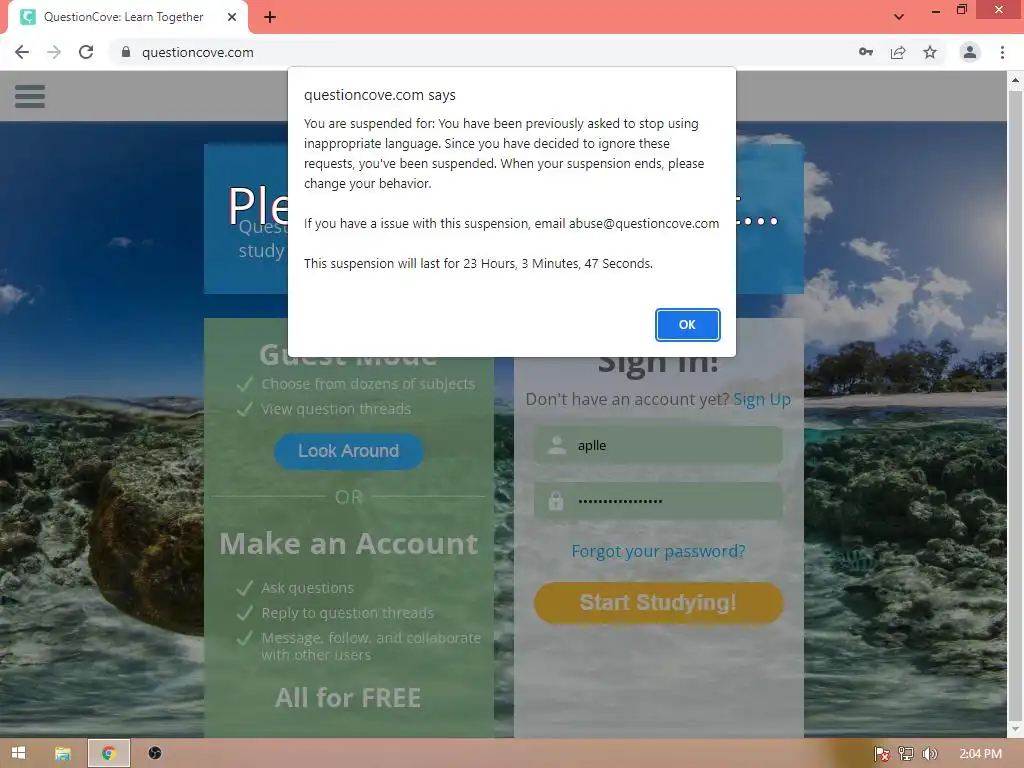Viewport: 1024px width, 768px height.
Task: Click the Start Studying! button
Action: (658, 602)
